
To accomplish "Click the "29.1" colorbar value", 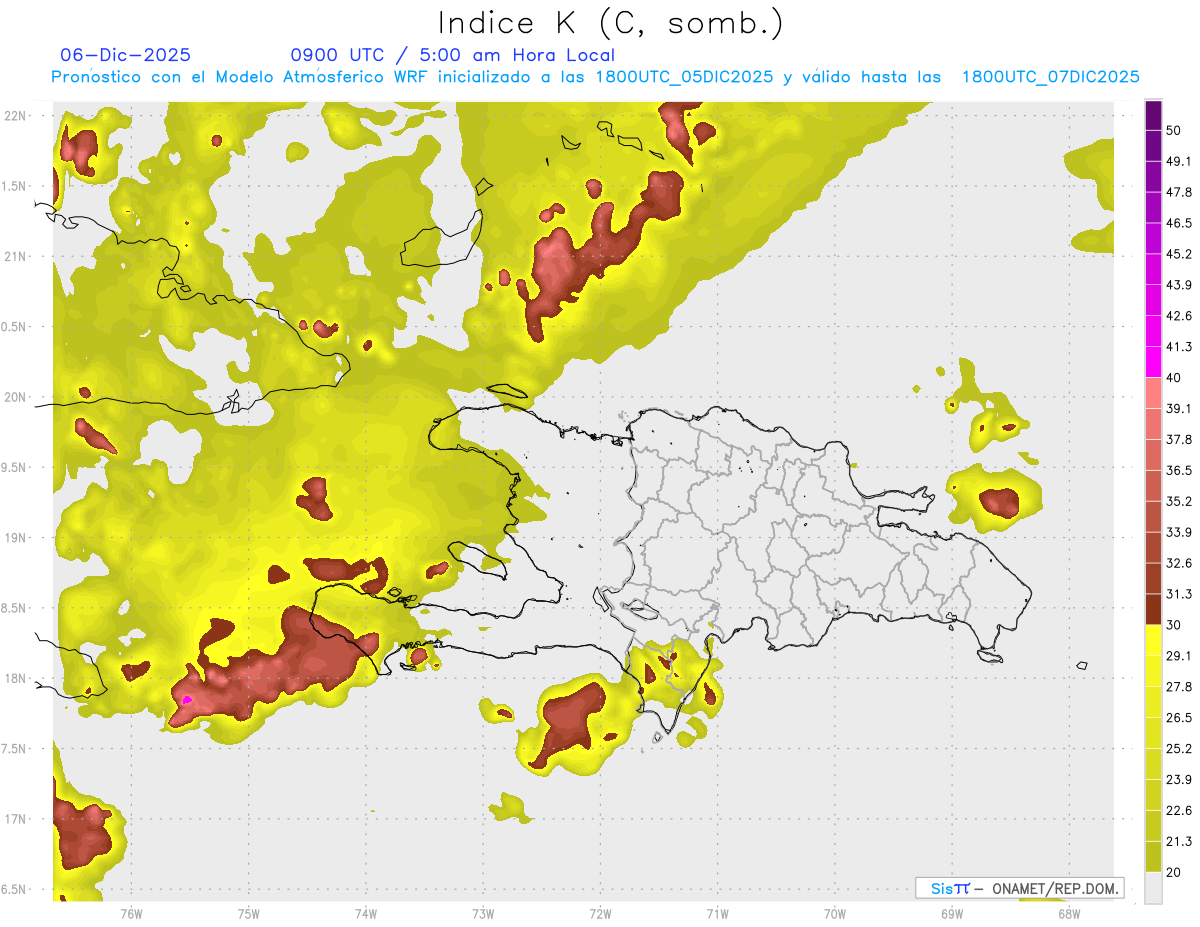I will coord(1179,656).
